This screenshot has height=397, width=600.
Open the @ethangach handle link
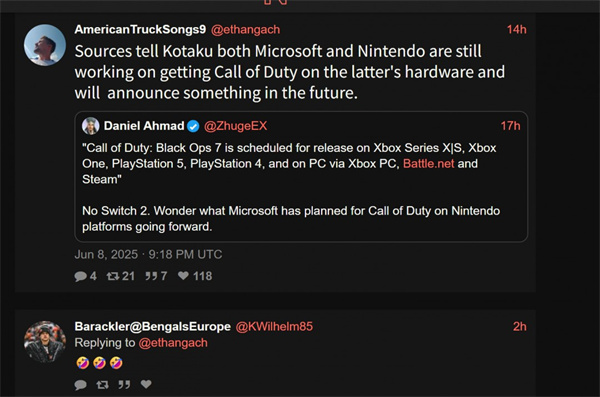[245, 29]
